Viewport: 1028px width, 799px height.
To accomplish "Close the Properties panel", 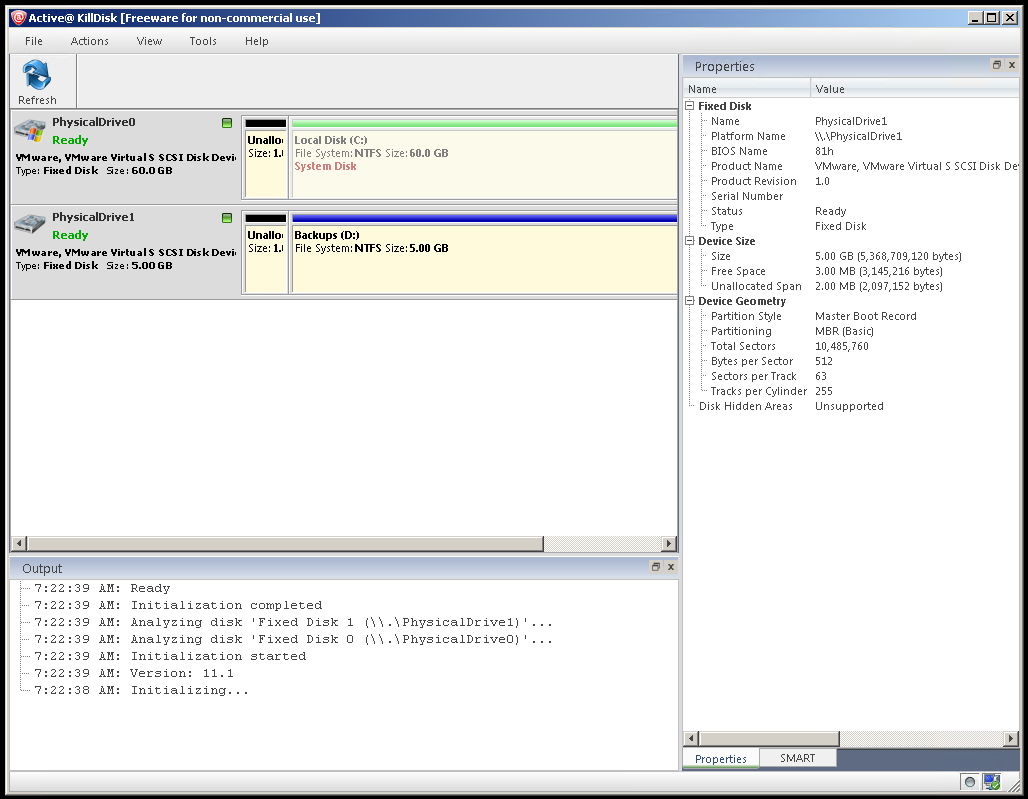I will coord(1012,65).
